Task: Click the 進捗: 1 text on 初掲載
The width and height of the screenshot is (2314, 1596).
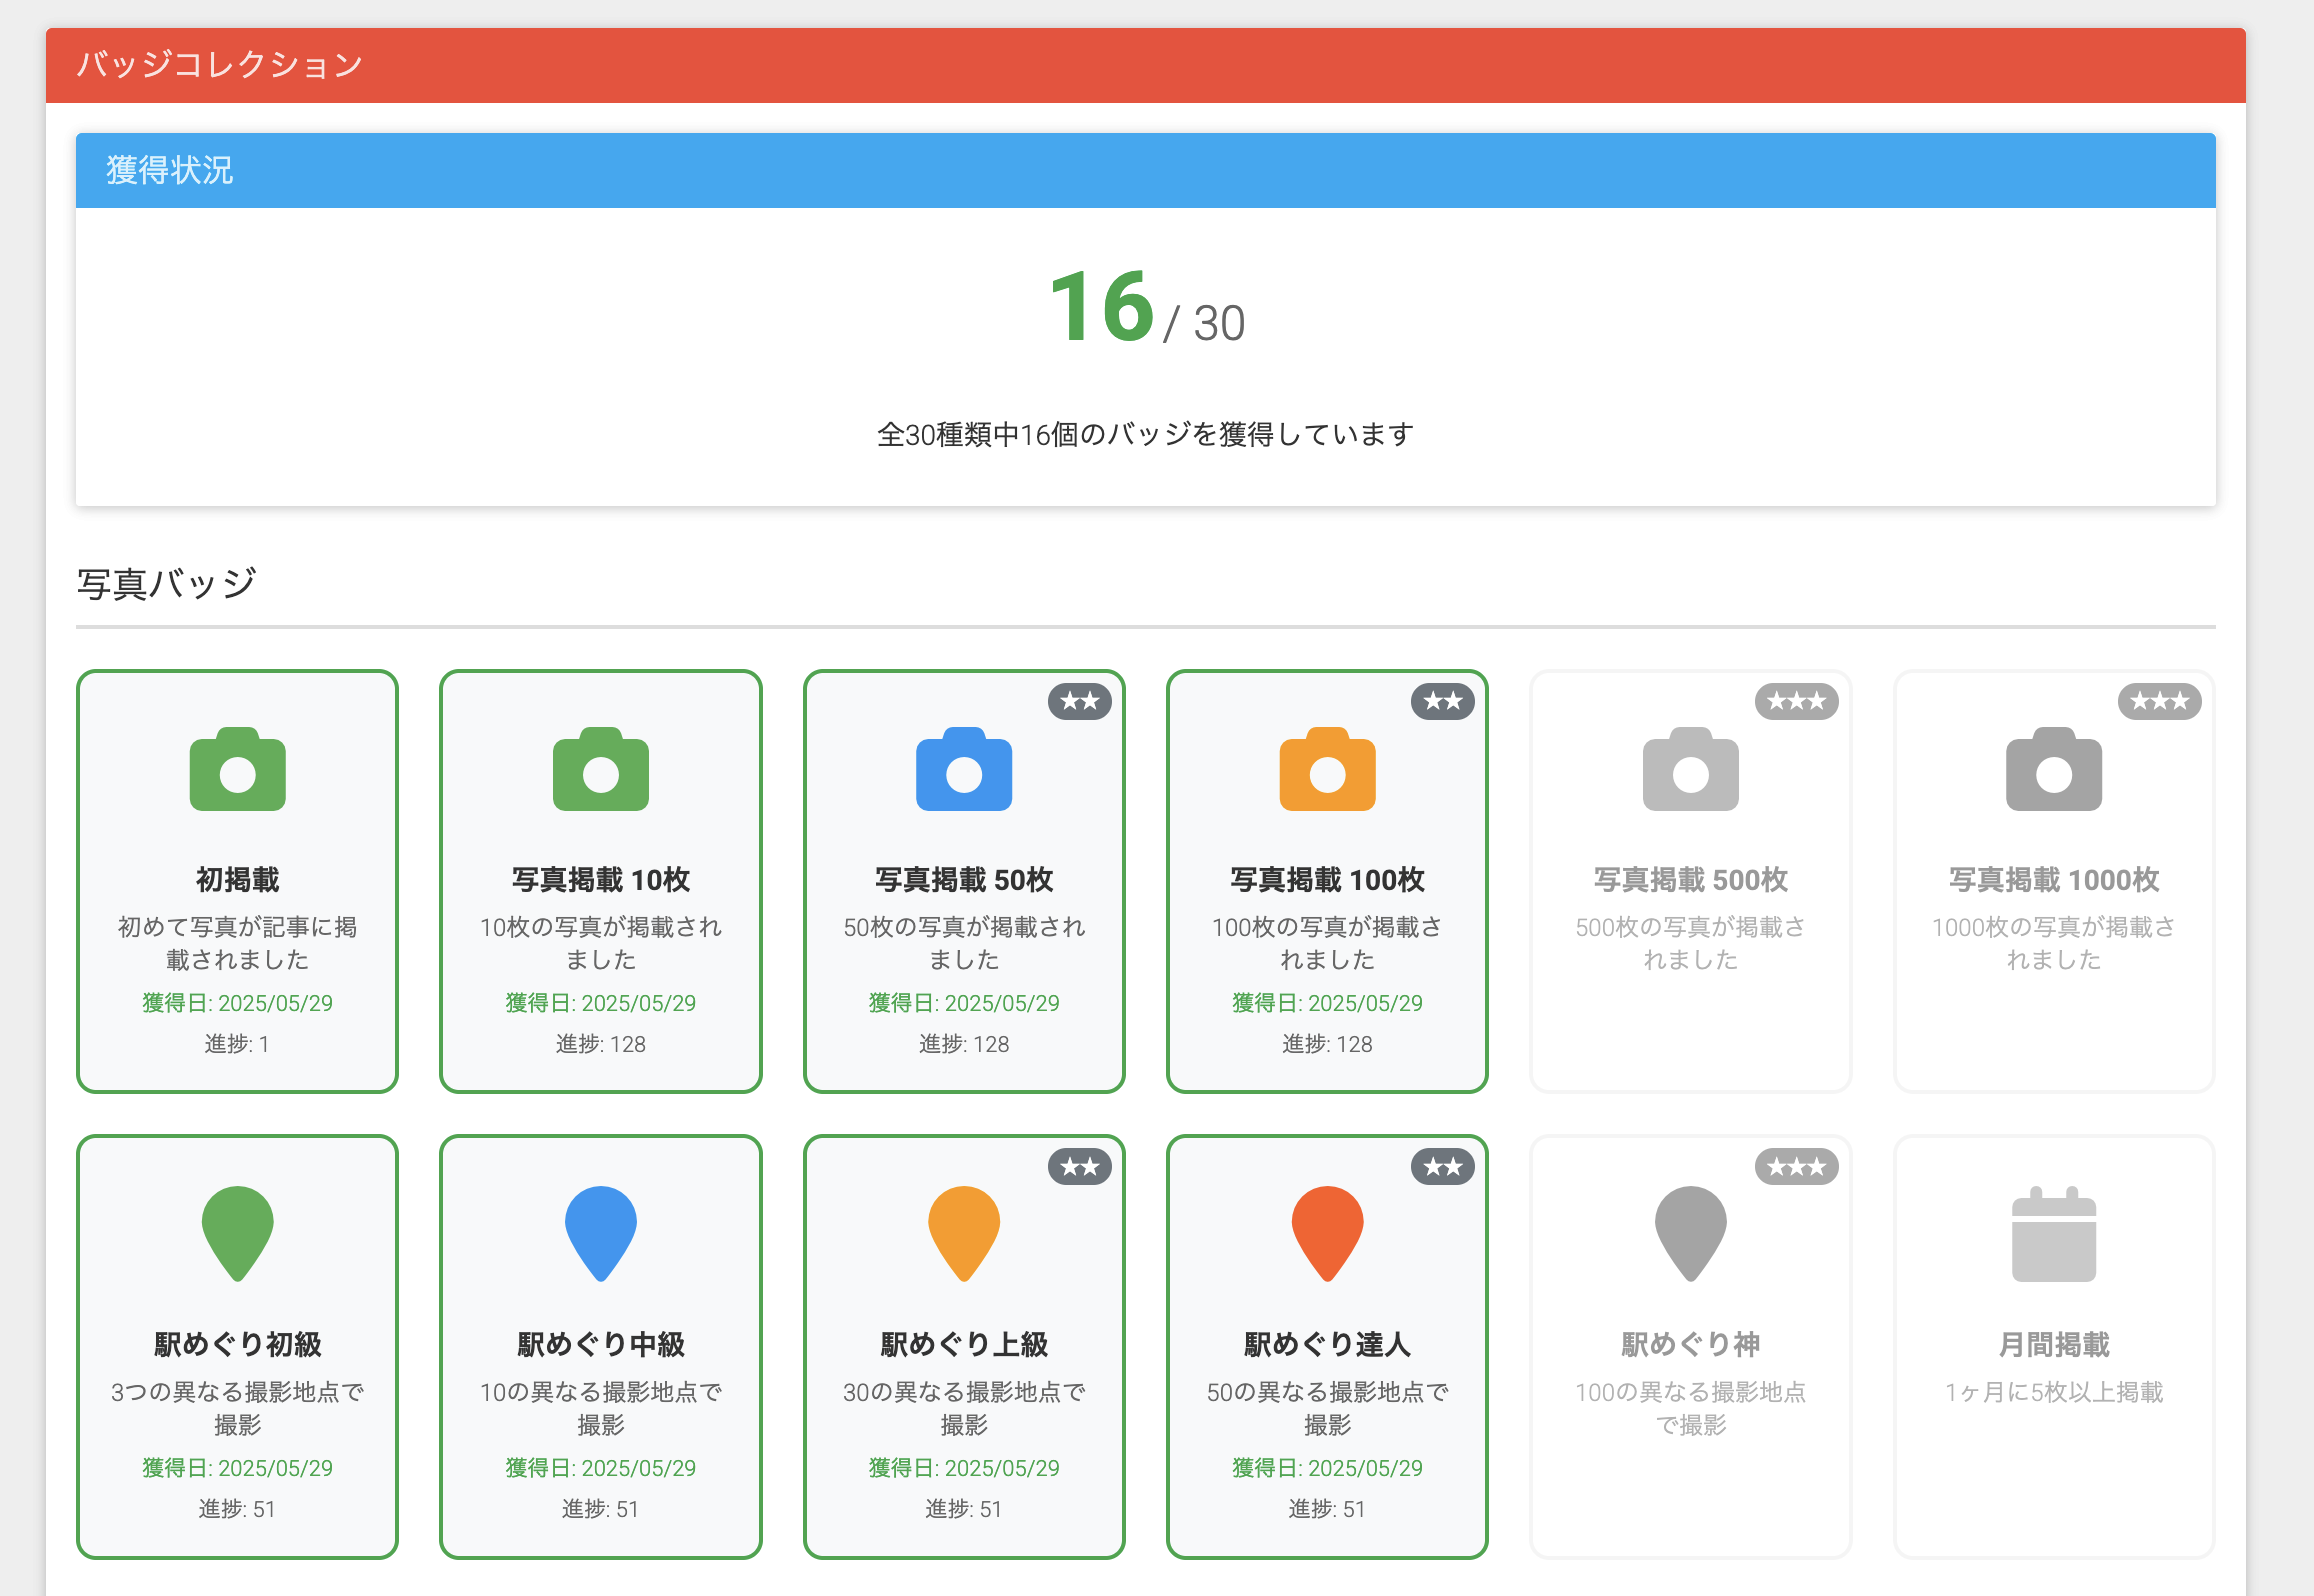Action: coord(237,1044)
